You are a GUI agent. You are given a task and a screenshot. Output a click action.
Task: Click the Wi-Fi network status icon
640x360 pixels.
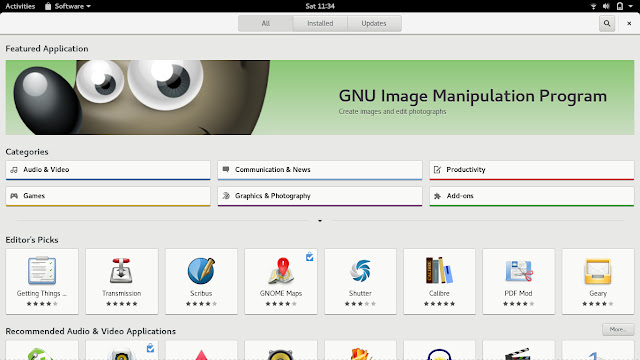(x=593, y=6)
